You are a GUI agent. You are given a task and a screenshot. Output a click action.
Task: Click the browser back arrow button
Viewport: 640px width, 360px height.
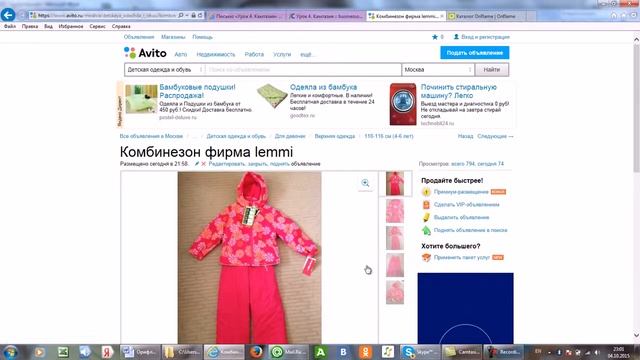8,15
